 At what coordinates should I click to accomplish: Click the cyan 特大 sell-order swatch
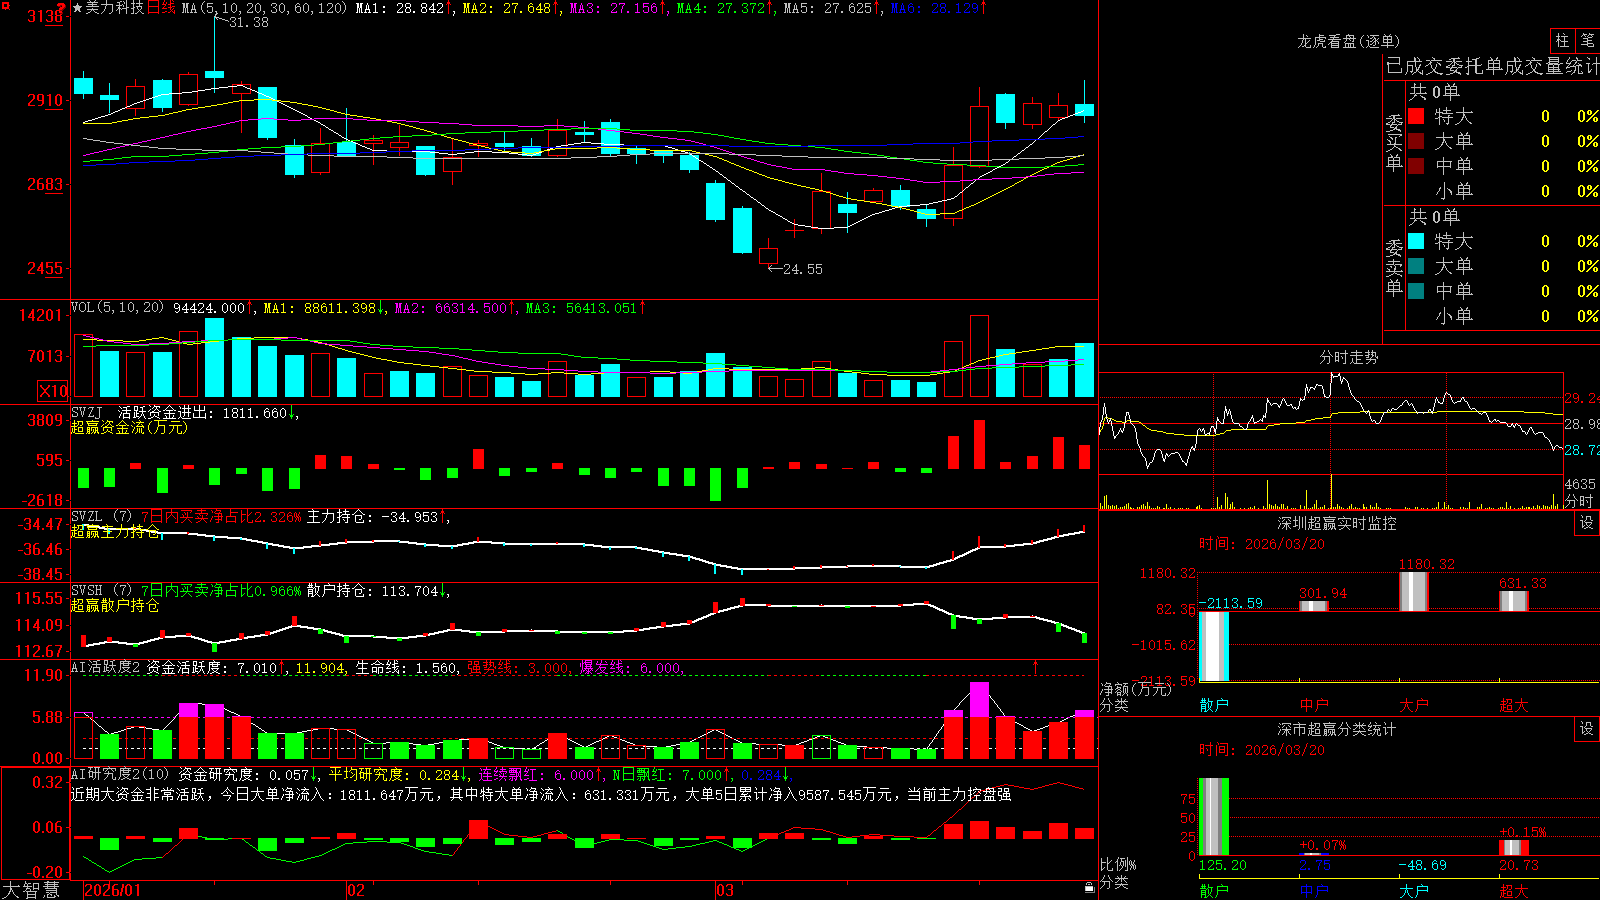pyautogui.click(x=1416, y=241)
